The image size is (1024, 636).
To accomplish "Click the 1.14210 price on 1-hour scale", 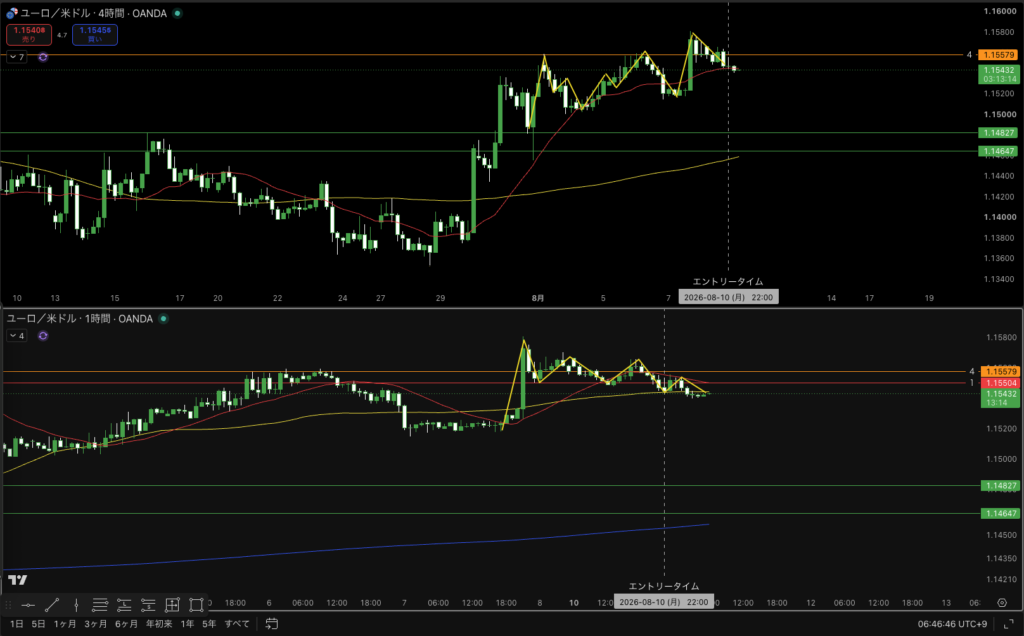I will tap(1001, 579).
